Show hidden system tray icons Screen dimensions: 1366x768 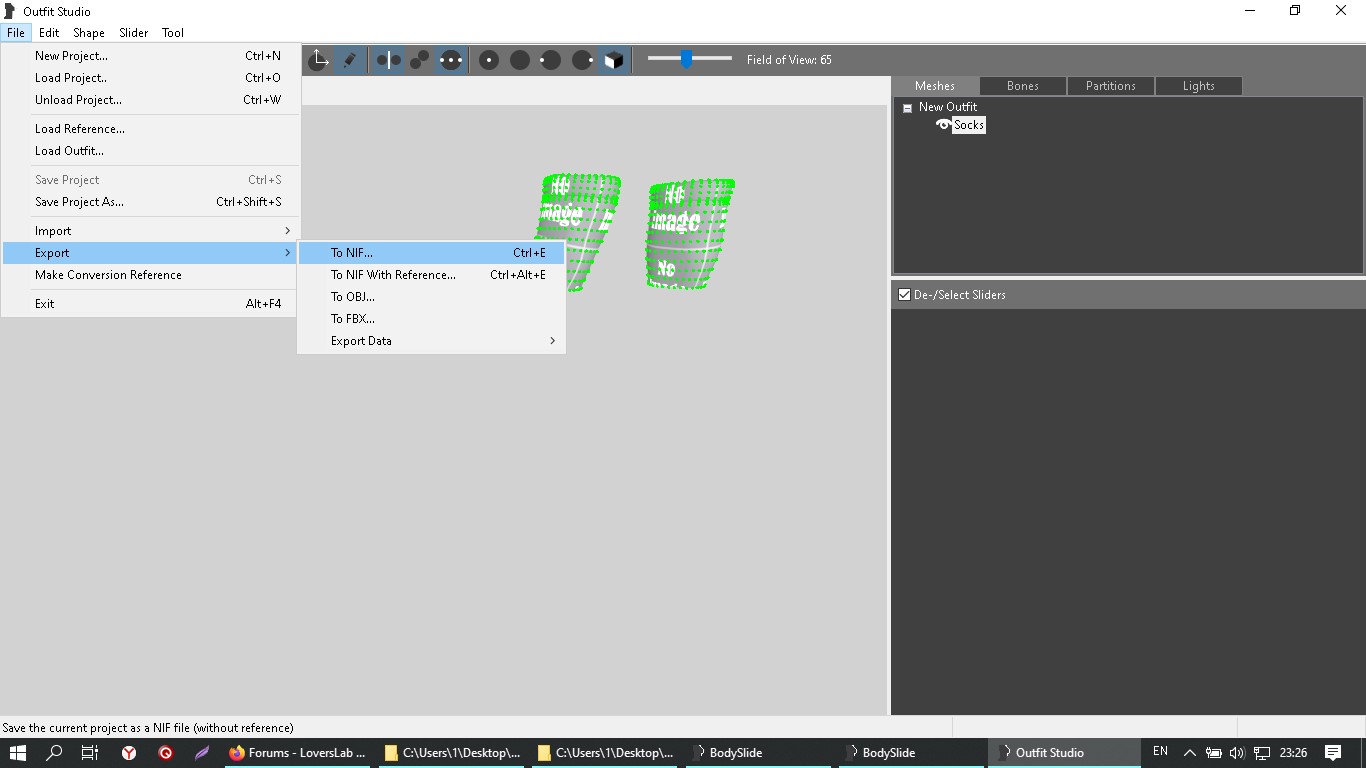click(1190, 753)
